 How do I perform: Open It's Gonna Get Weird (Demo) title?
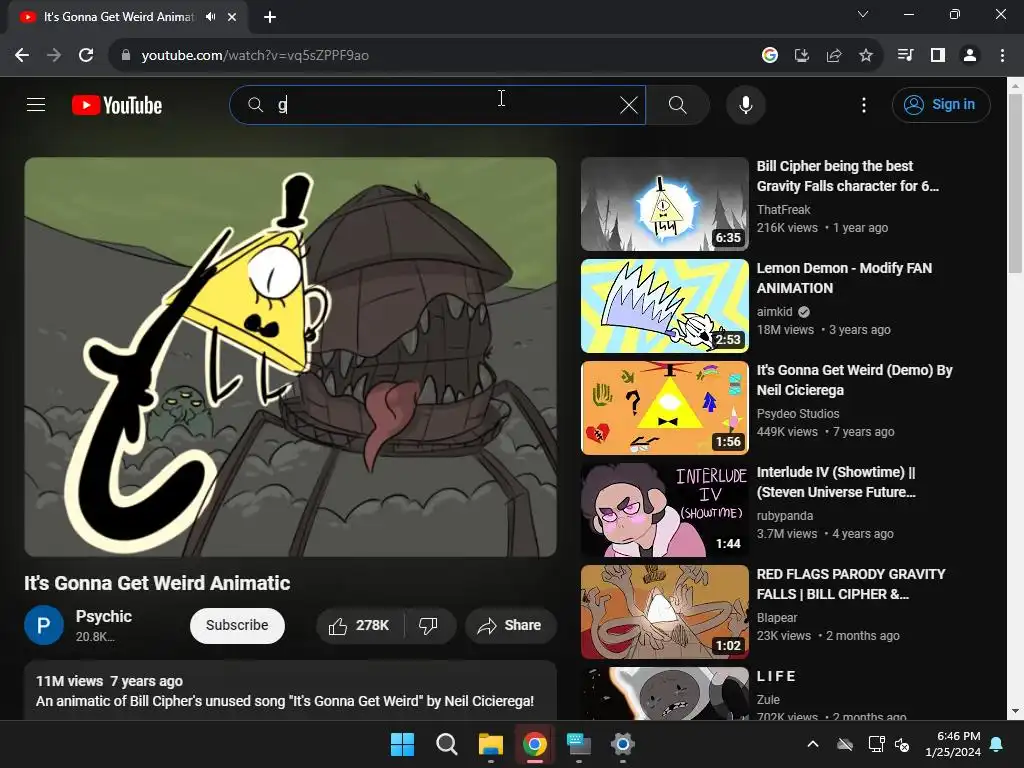pyautogui.click(x=854, y=379)
